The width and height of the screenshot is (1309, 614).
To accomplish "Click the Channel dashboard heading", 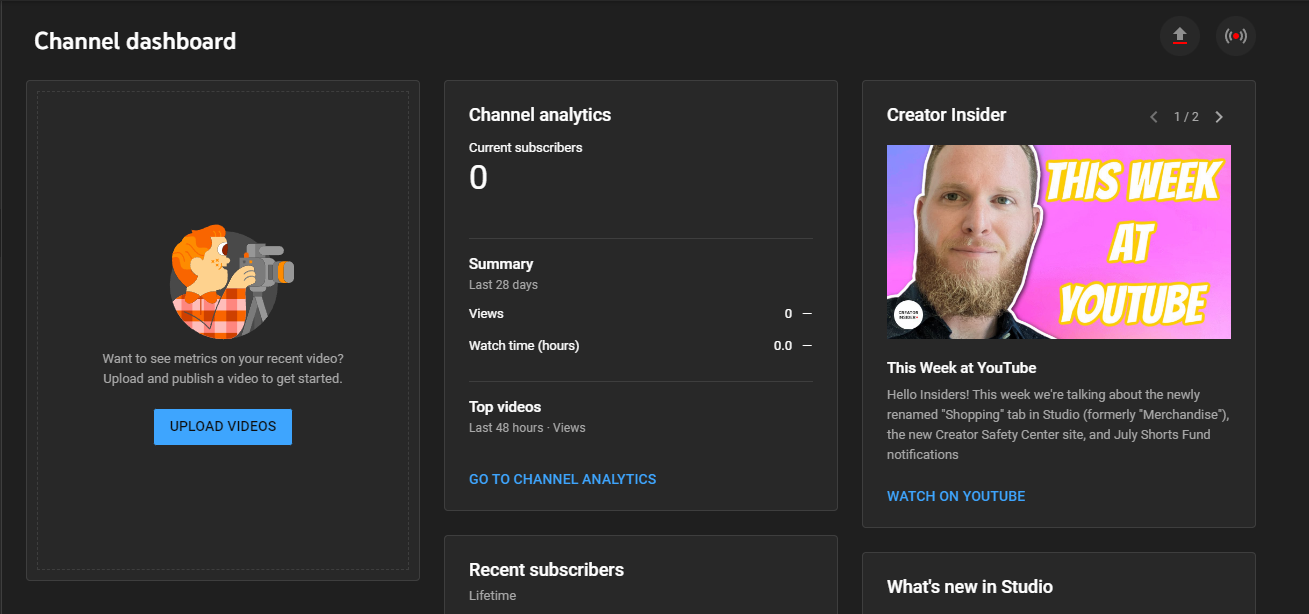I will [x=135, y=41].
